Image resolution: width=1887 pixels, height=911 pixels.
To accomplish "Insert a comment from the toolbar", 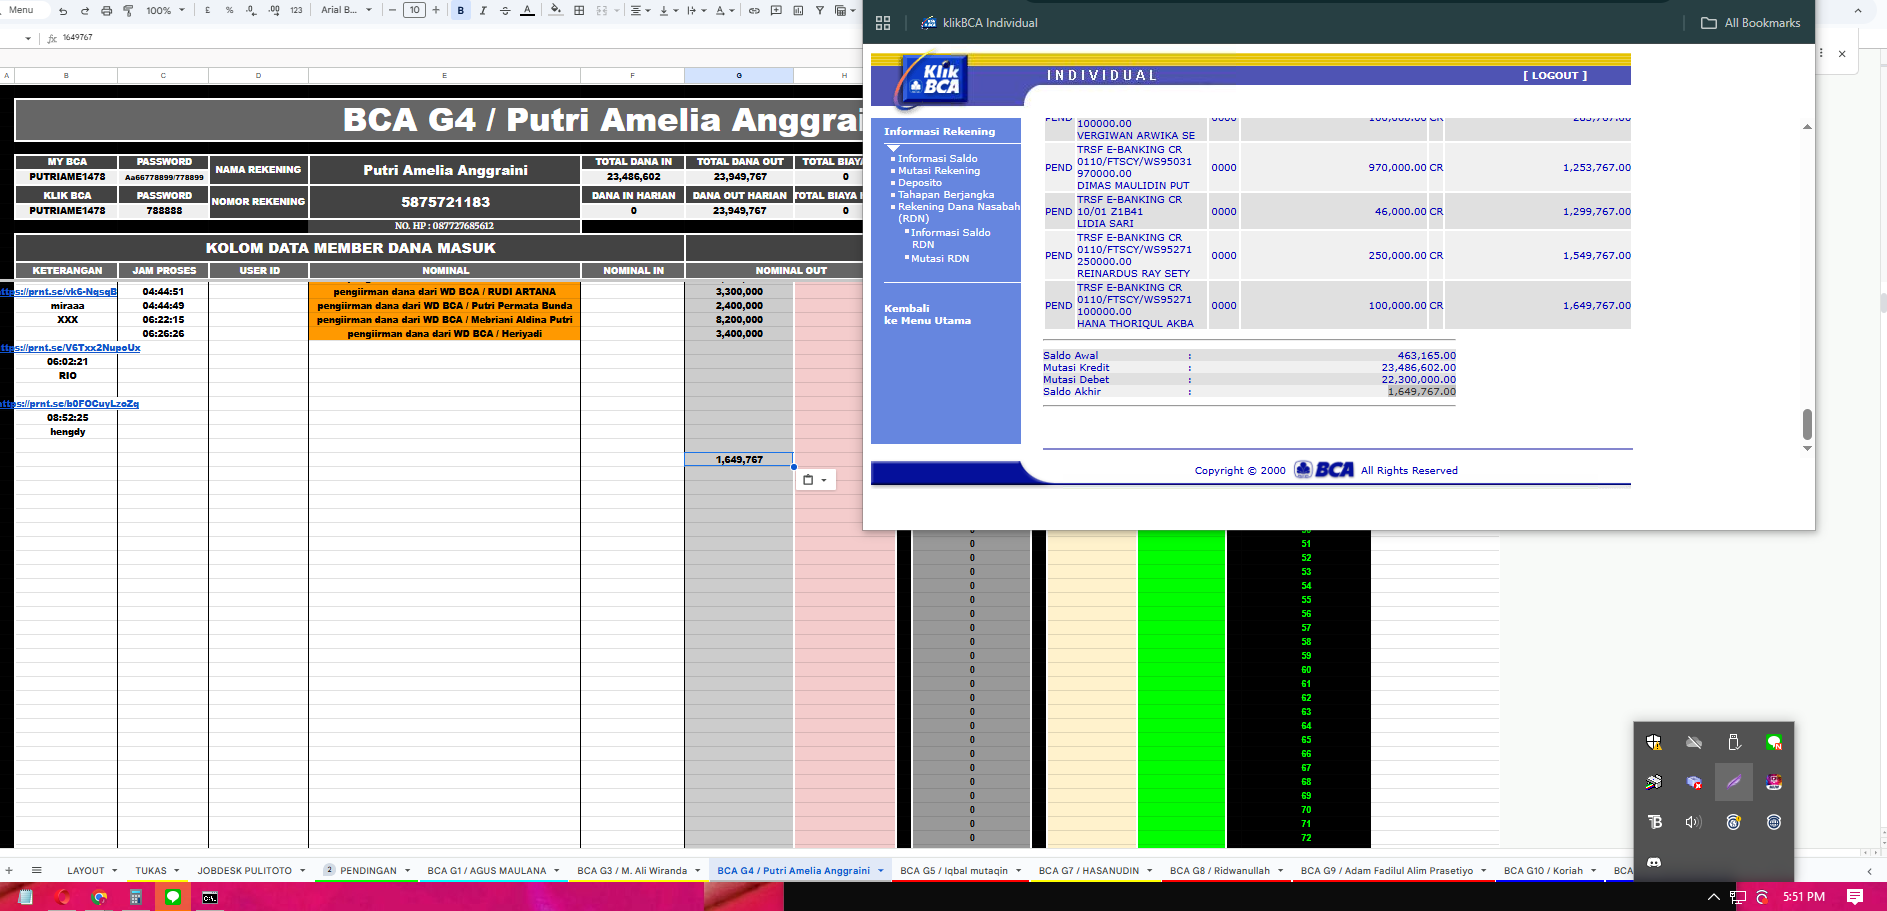I will [x=776, y=10].
